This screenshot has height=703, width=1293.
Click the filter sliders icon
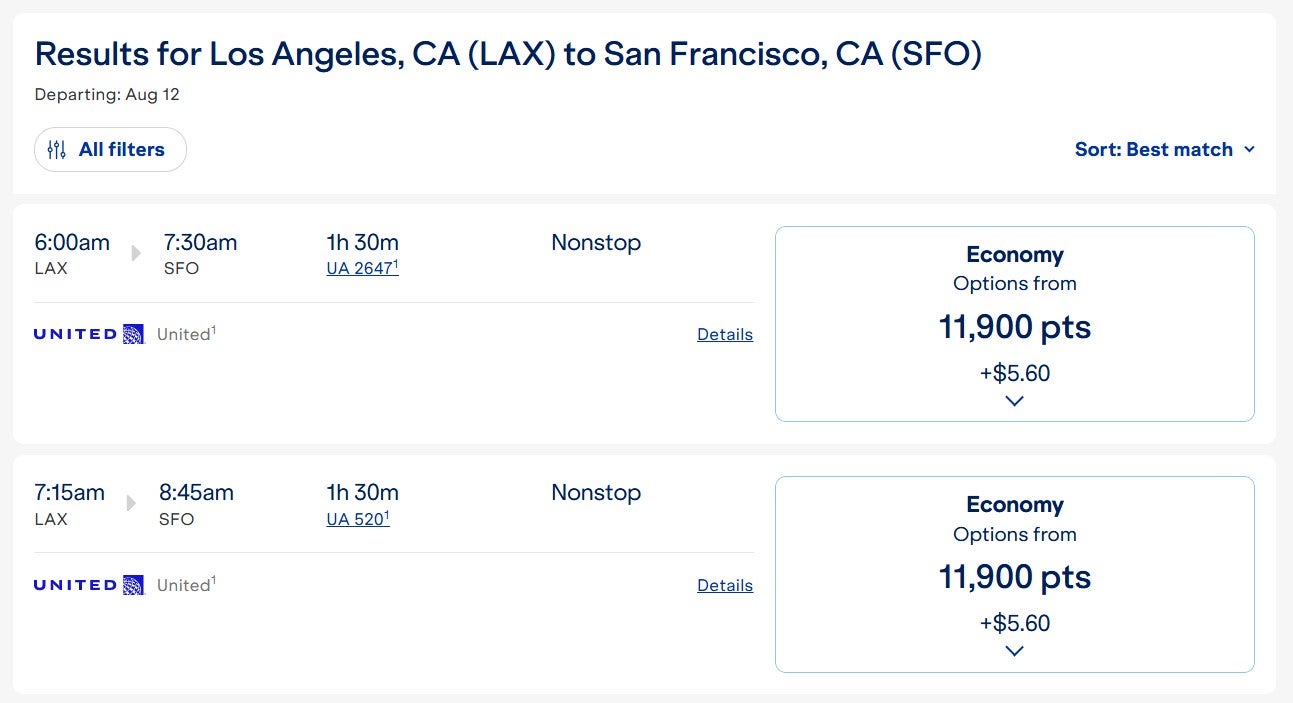pos(57,150)
